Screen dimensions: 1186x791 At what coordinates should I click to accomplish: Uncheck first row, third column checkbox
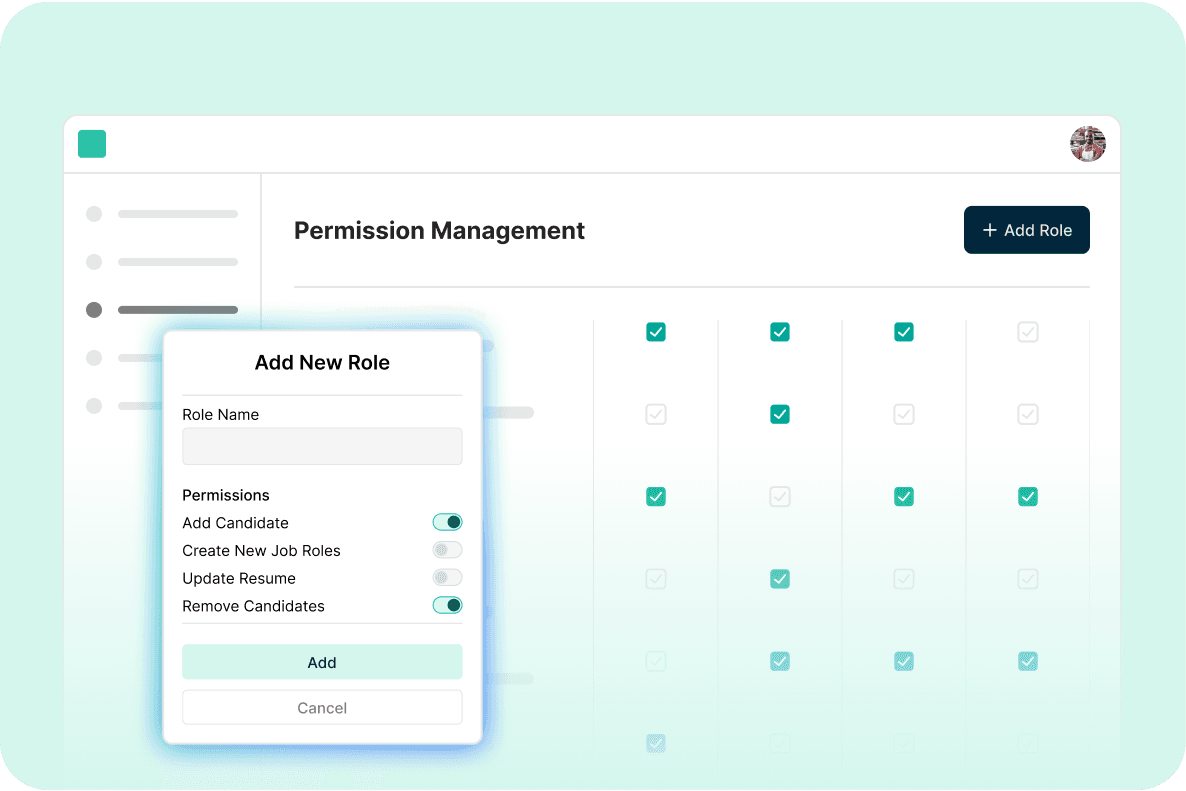pyautogui.click(x=903, y=332)
